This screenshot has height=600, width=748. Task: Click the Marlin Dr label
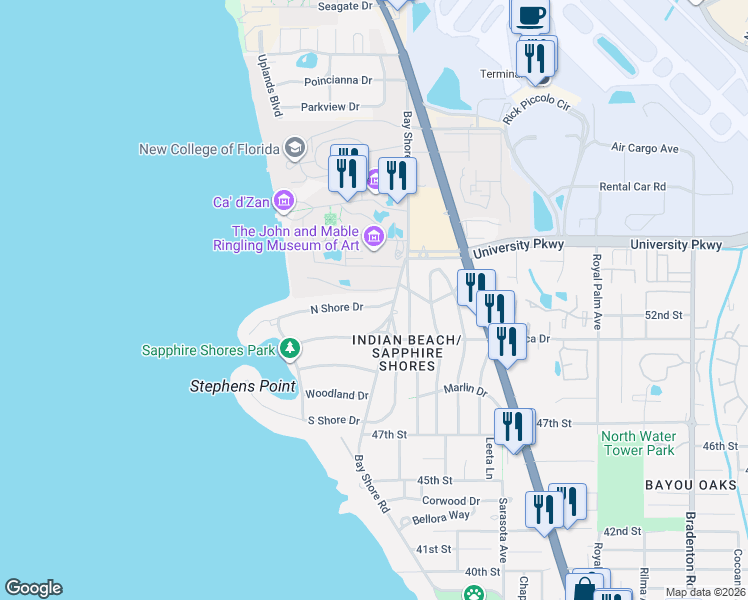pyautogui.click(x=466, y=390)
